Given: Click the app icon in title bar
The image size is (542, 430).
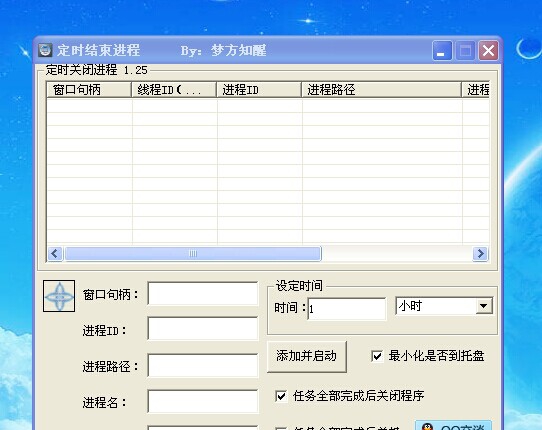Looking at the screenshot, I should click(45, 50).
